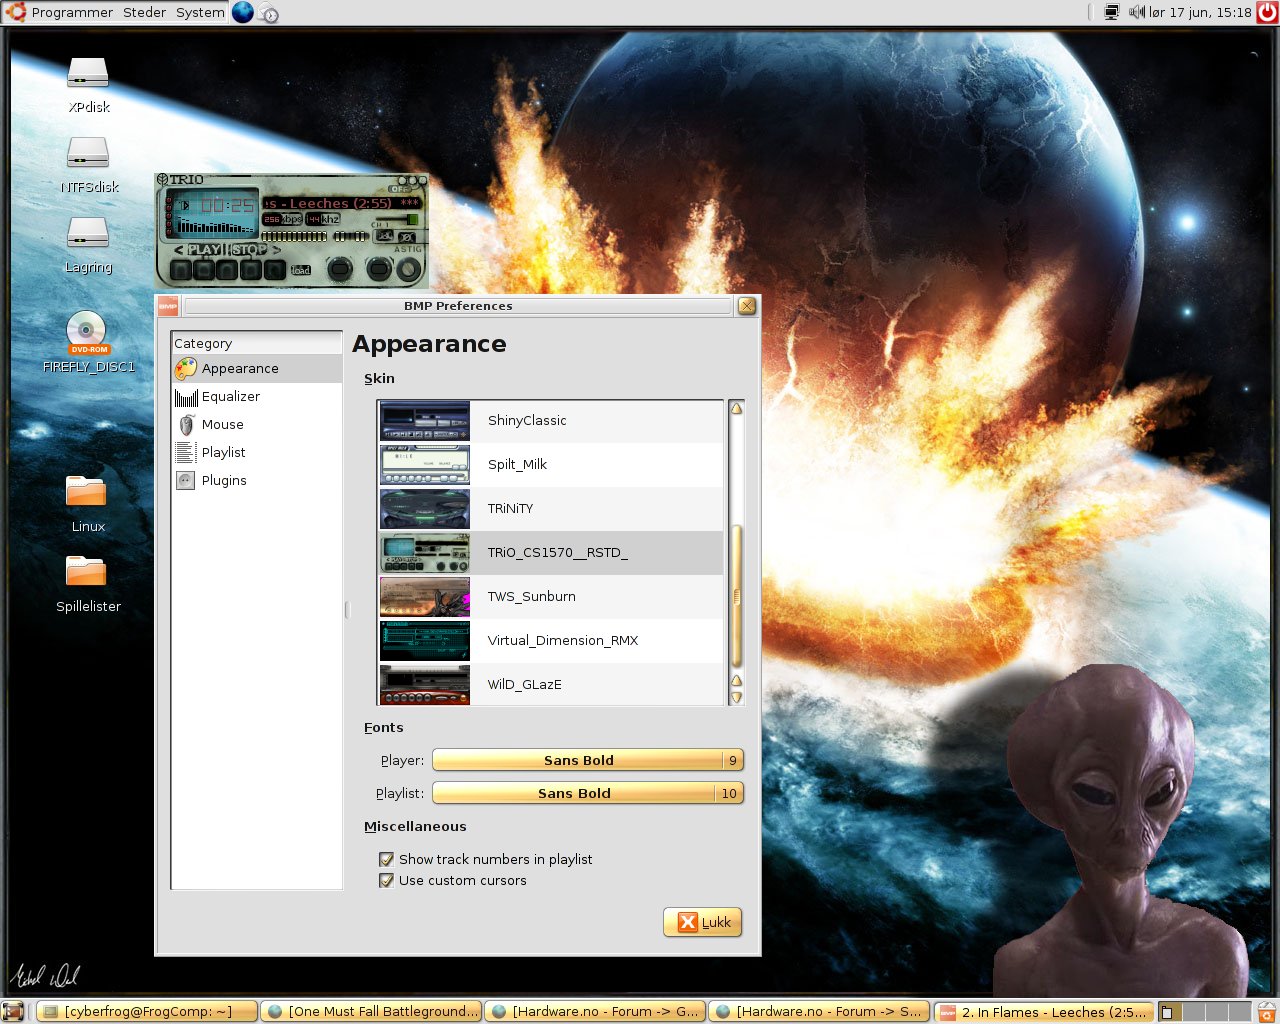Click the workspace switcher in bottom panel
1280x1024 pixels.
coord(1205,1011)
